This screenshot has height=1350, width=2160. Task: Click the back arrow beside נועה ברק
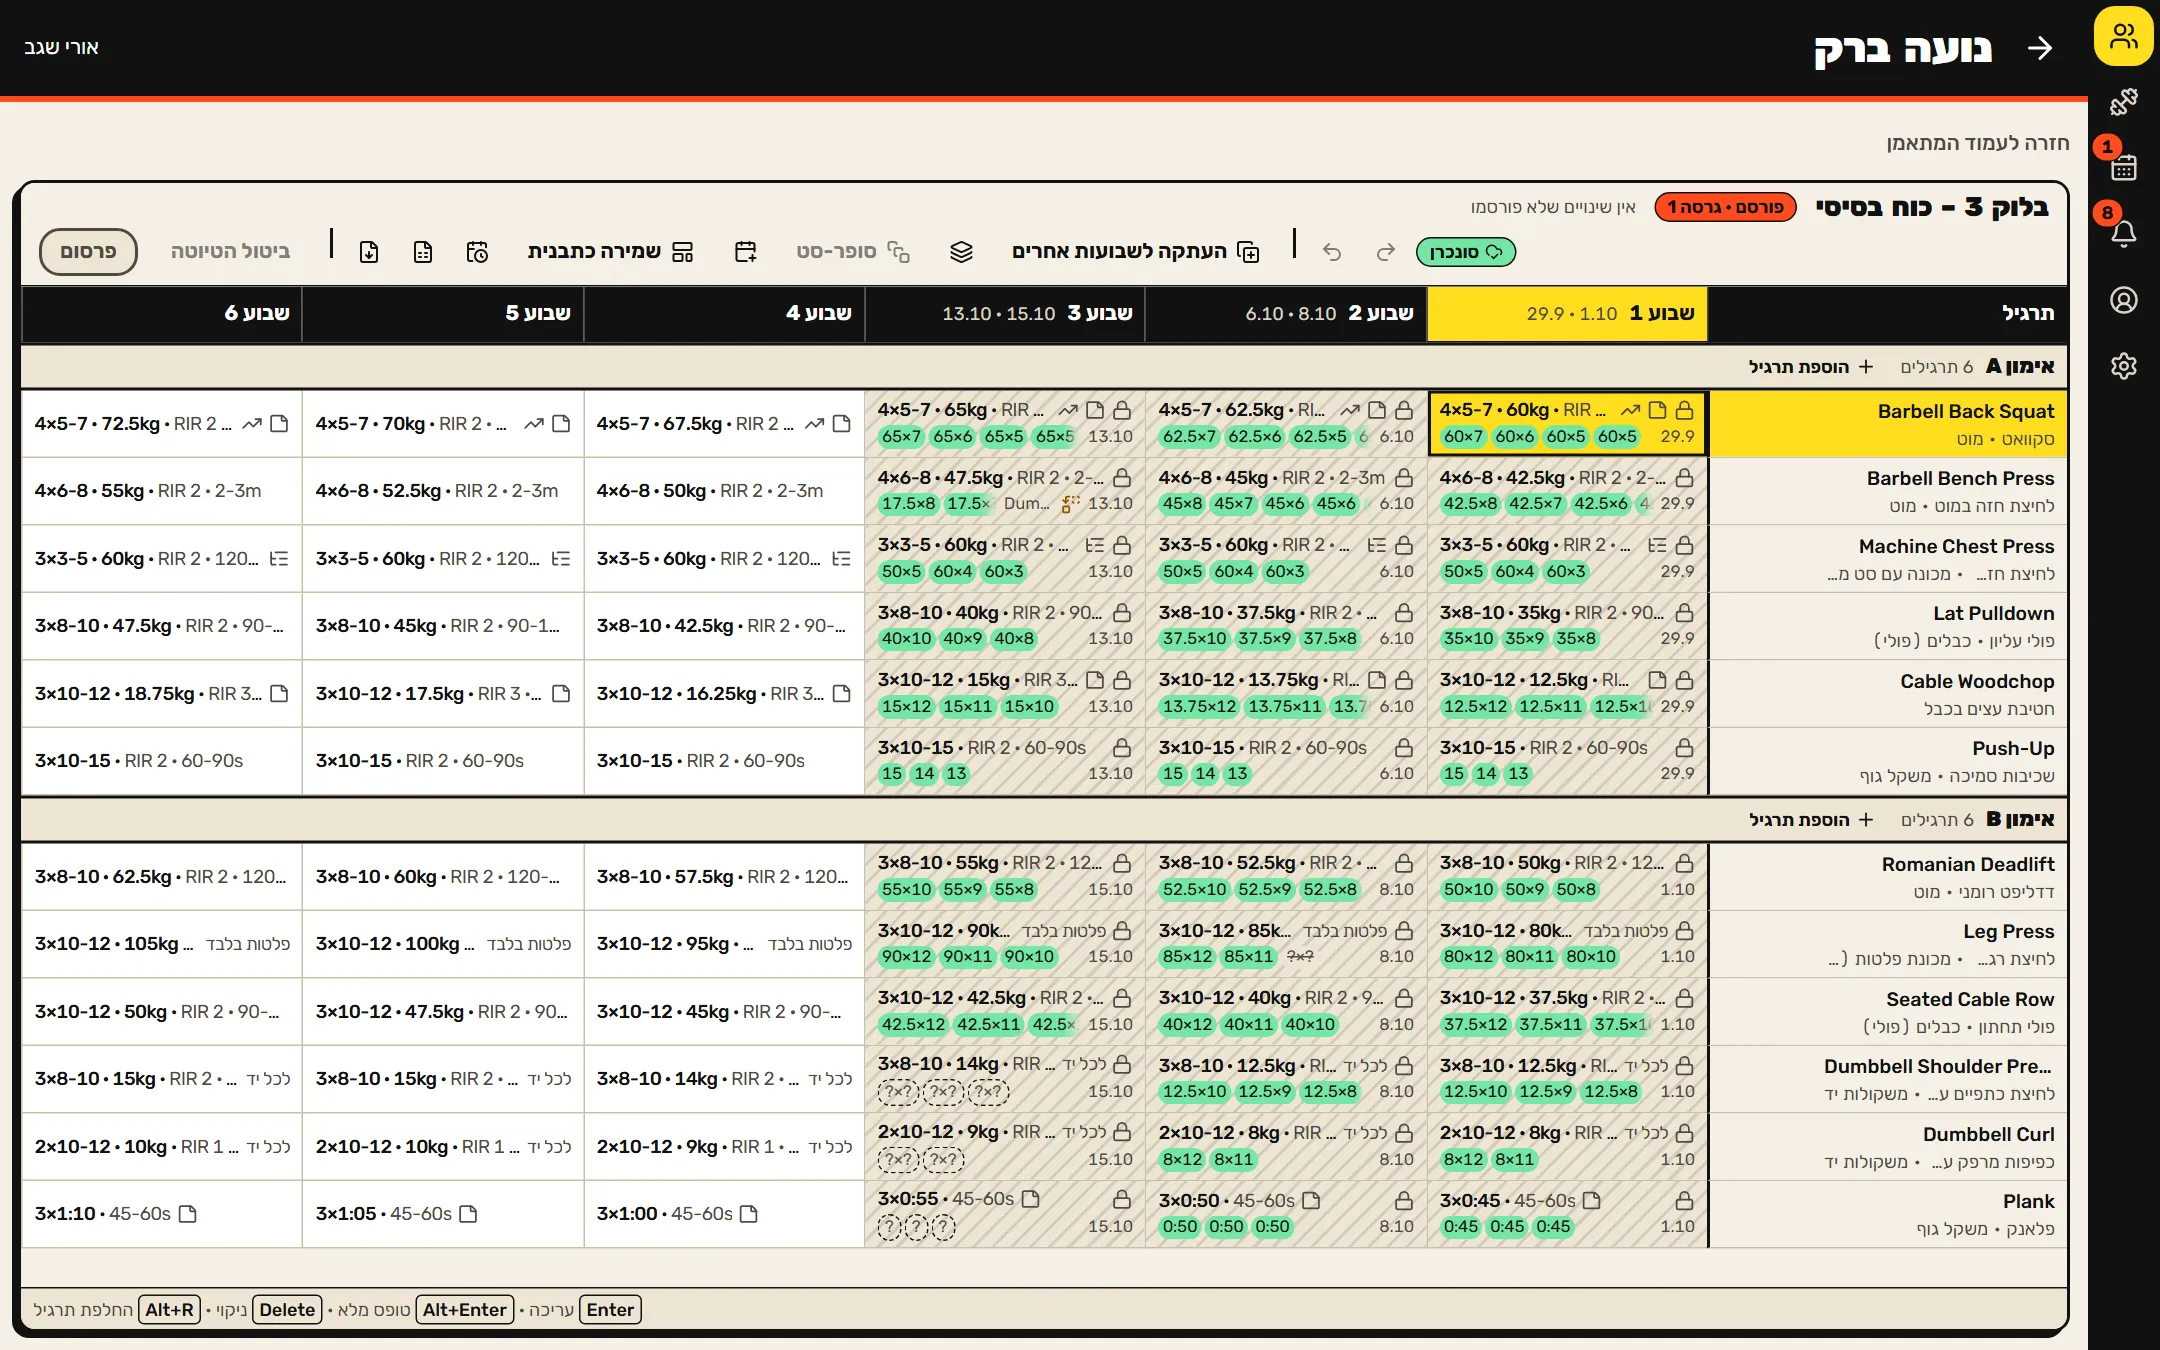point(2040,48)
